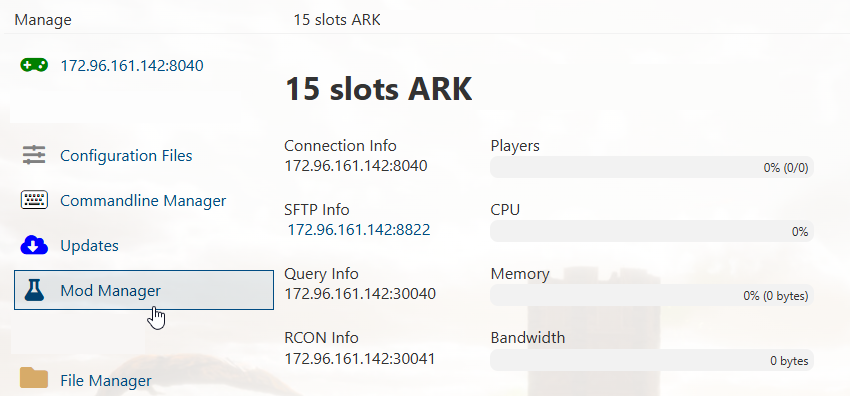Screen dimensions: 850x396
Task: Click the SFTP address 172.96.161.142:8822 link
Action: tap(358, 230)
